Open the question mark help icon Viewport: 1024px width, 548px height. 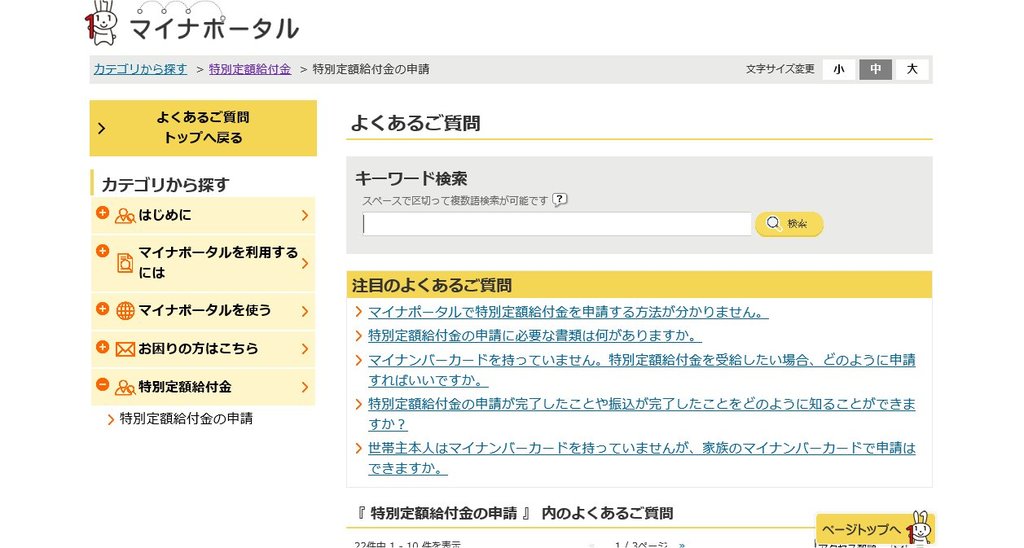click(x=560, y=200)
